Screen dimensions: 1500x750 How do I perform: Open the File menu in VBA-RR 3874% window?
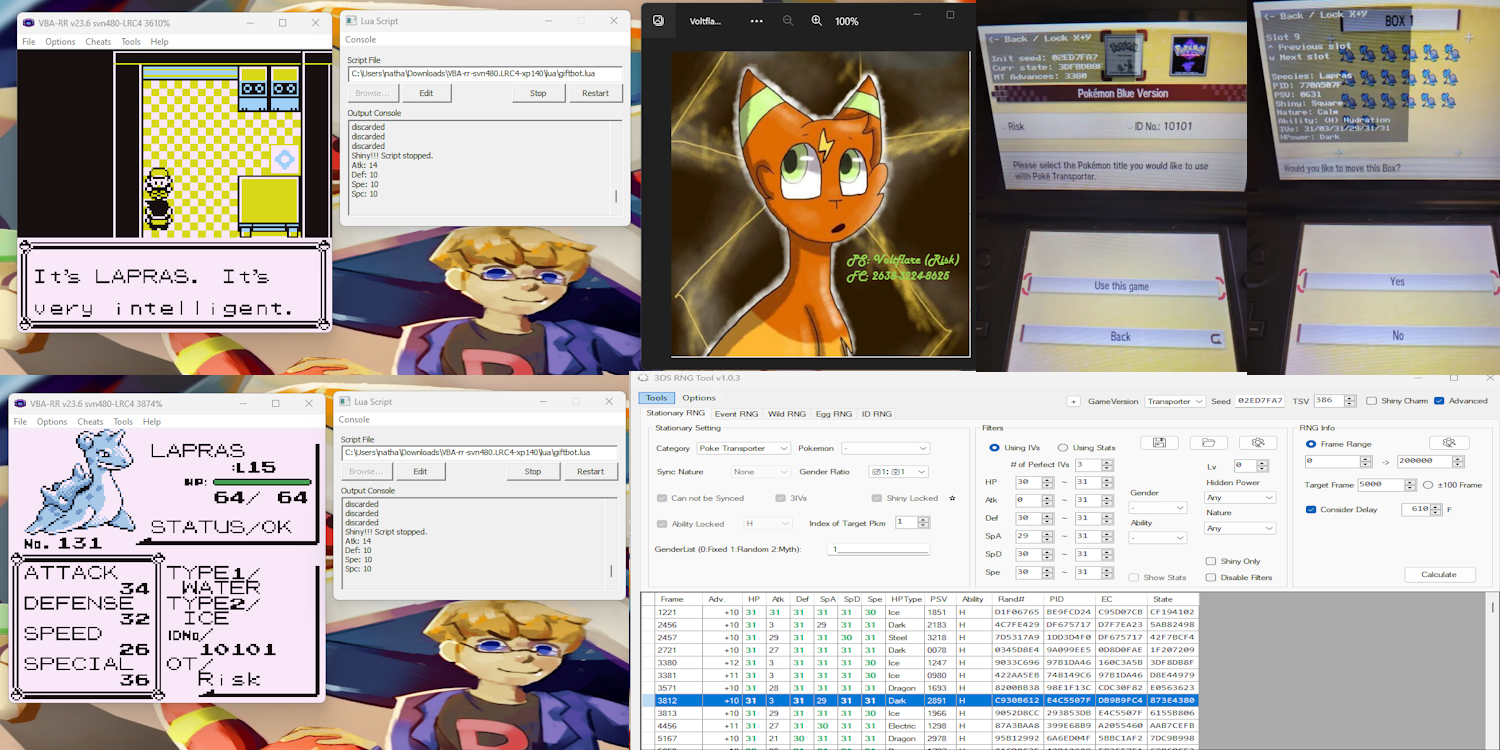click(20, 422)
